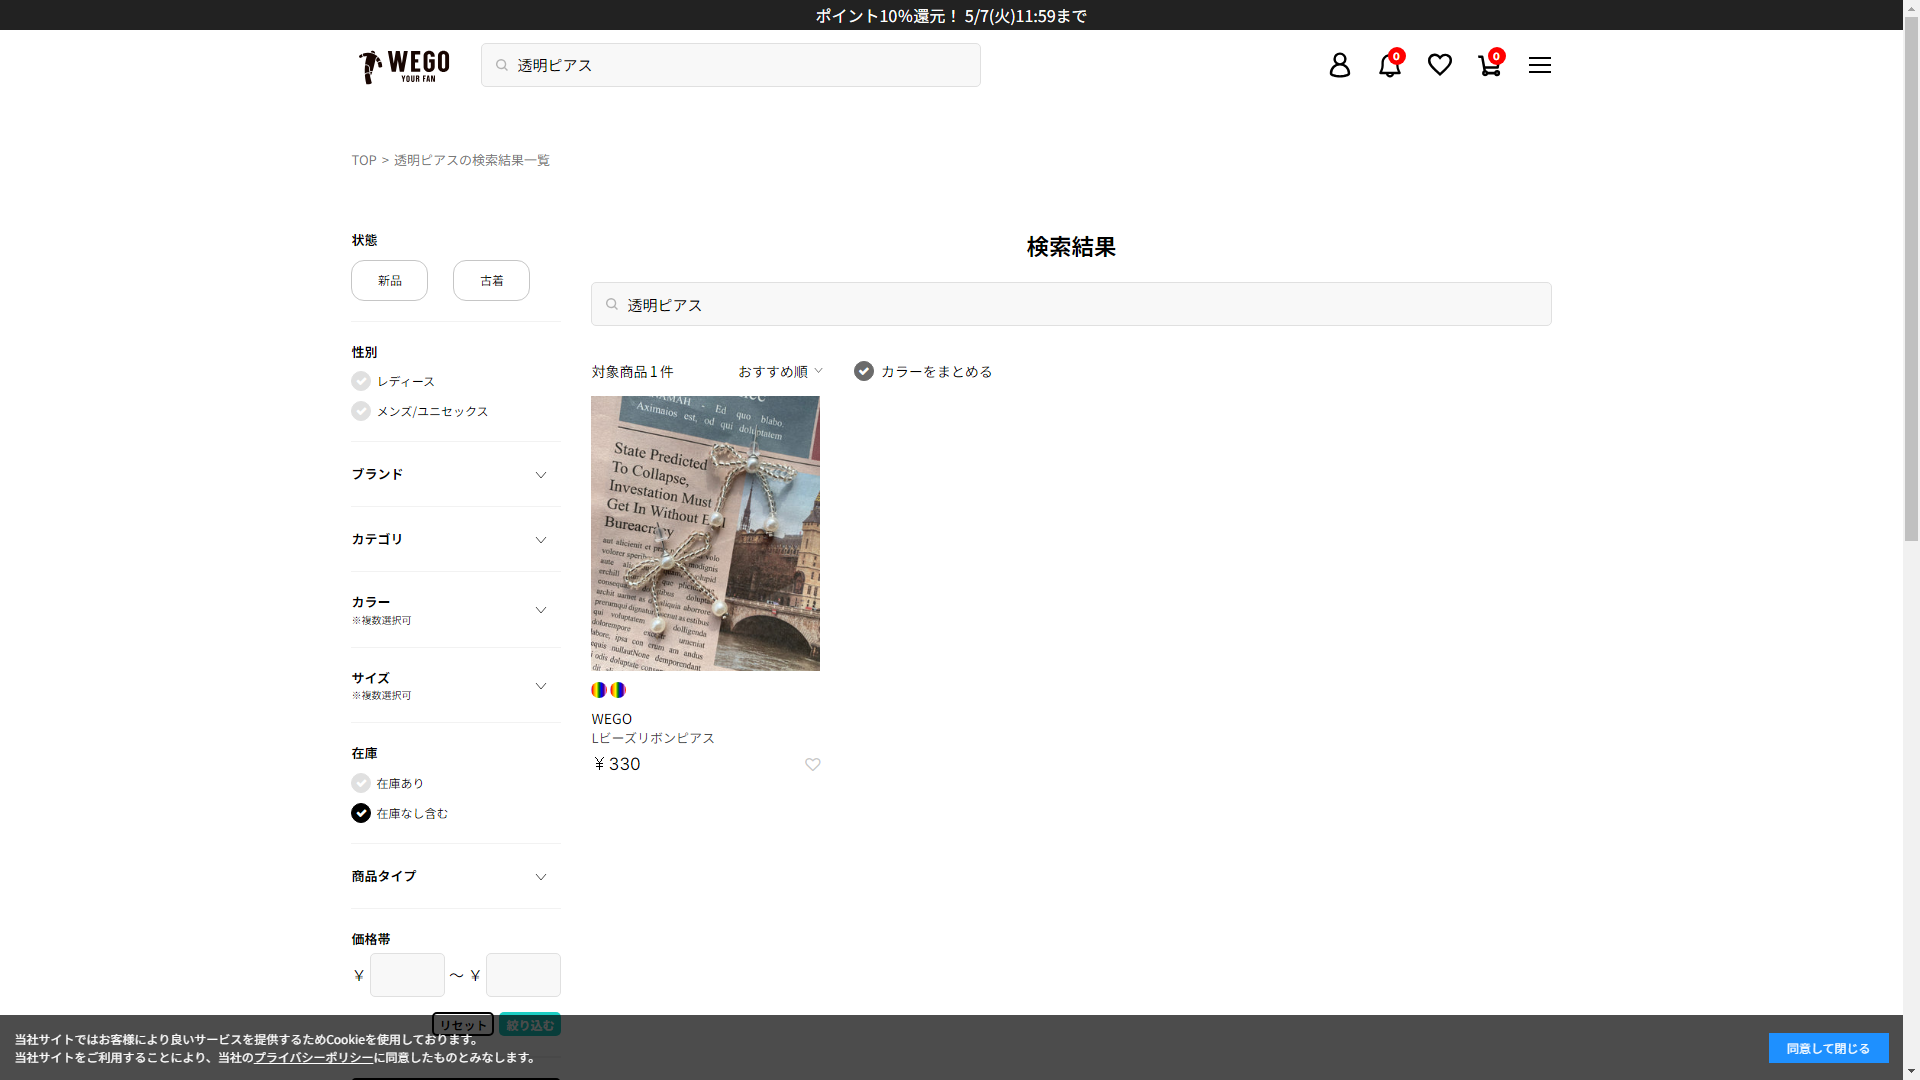
Task: Click 同意して閉じる cookie button
Action: pyautogui.click(x=1828, y=1048)
